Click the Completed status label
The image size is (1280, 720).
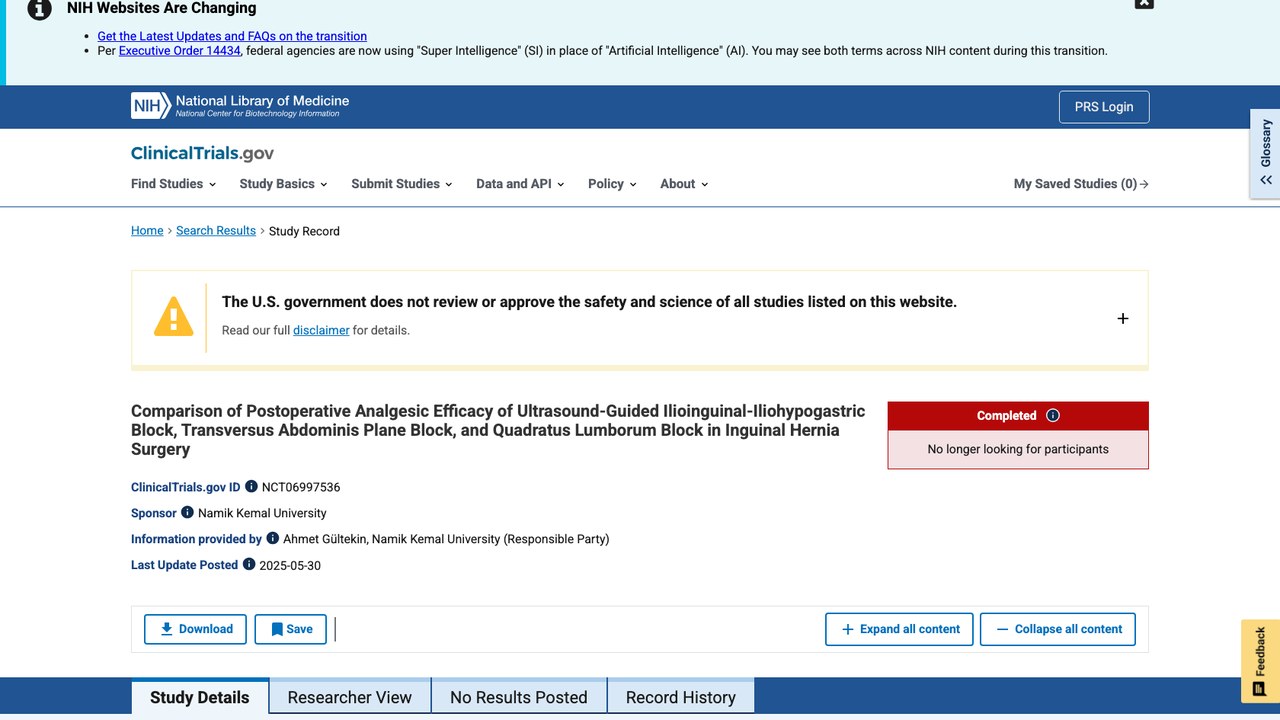click(1006, 416)
